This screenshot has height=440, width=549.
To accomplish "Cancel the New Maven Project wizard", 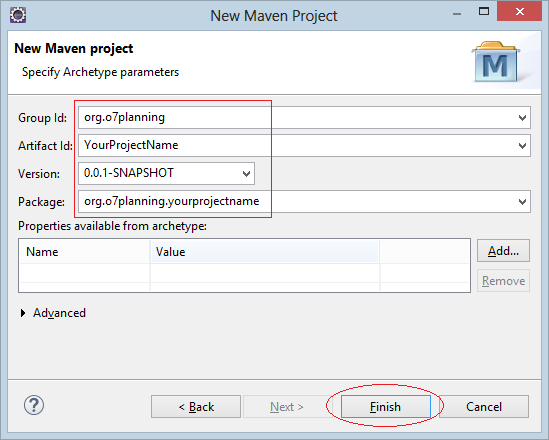I will point(484,407).
